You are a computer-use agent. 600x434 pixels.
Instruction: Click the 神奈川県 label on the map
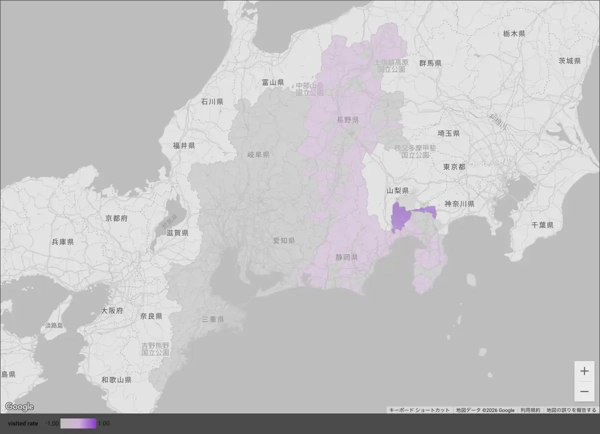pos(459,204)
